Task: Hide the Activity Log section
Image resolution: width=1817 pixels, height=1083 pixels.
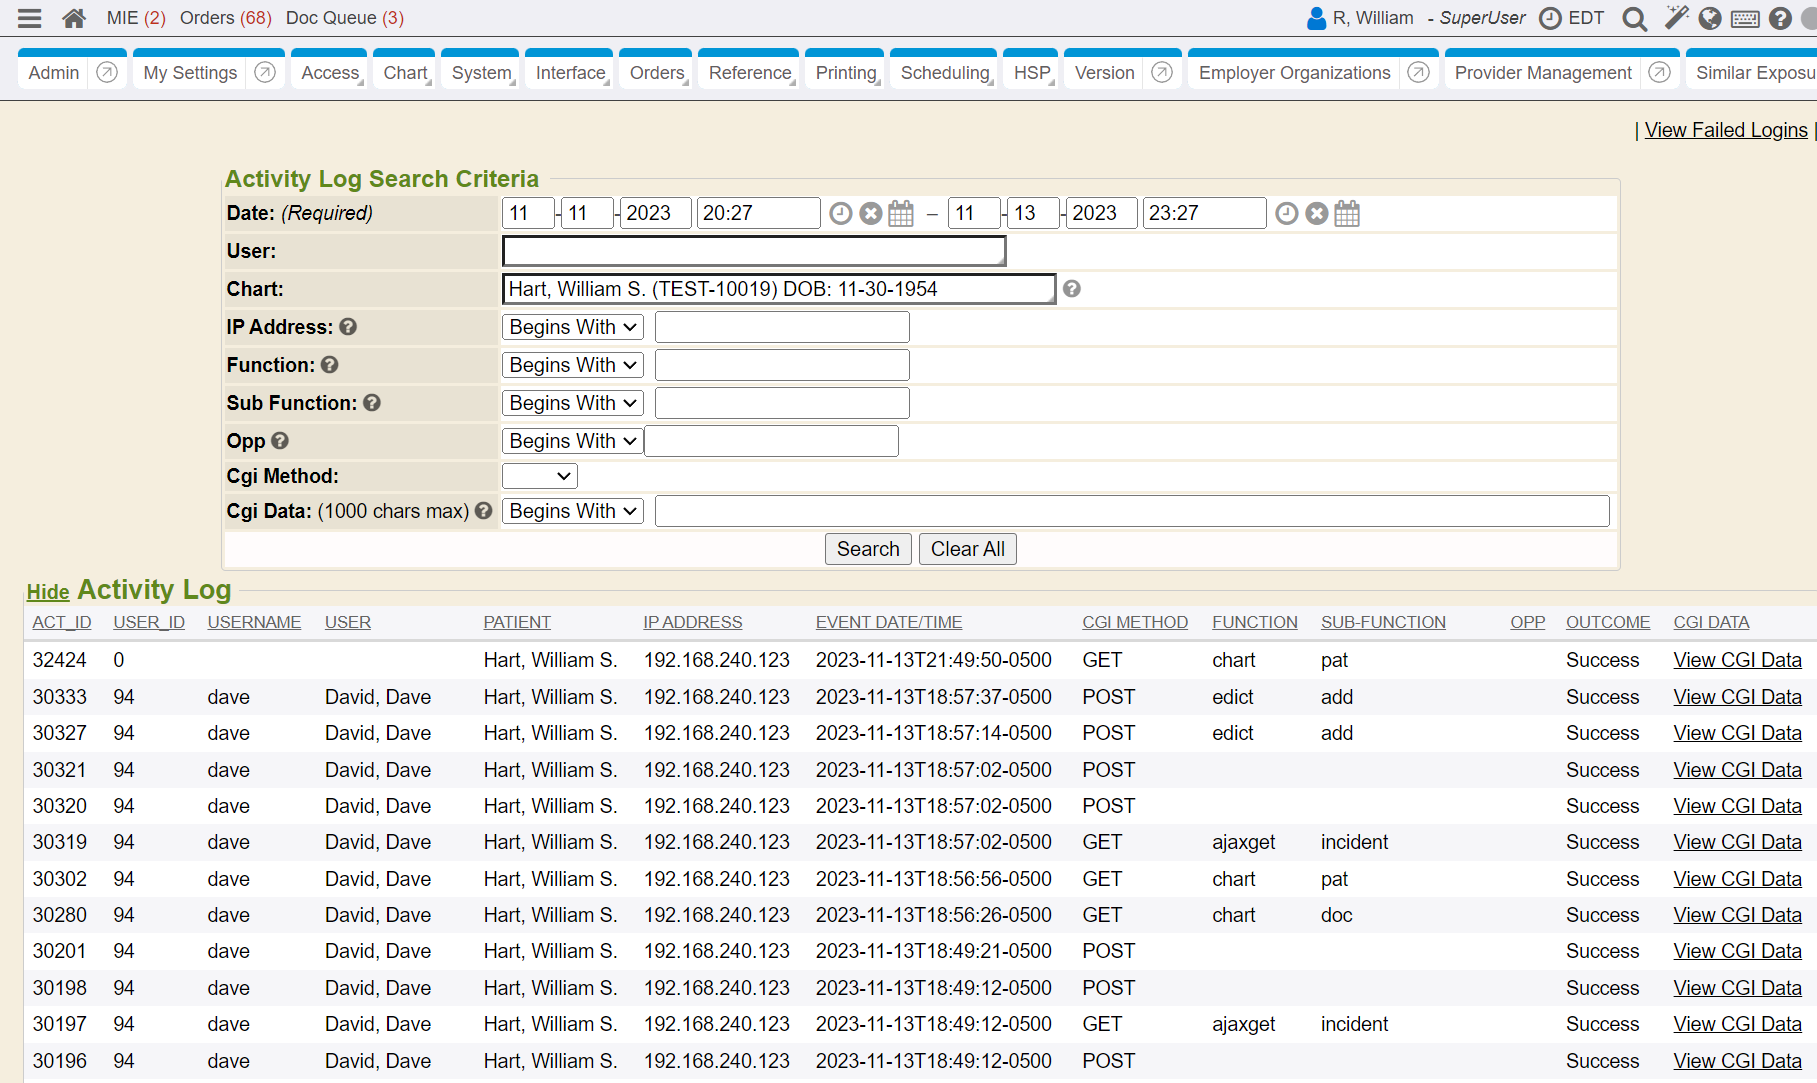Action: click(47, 592)
